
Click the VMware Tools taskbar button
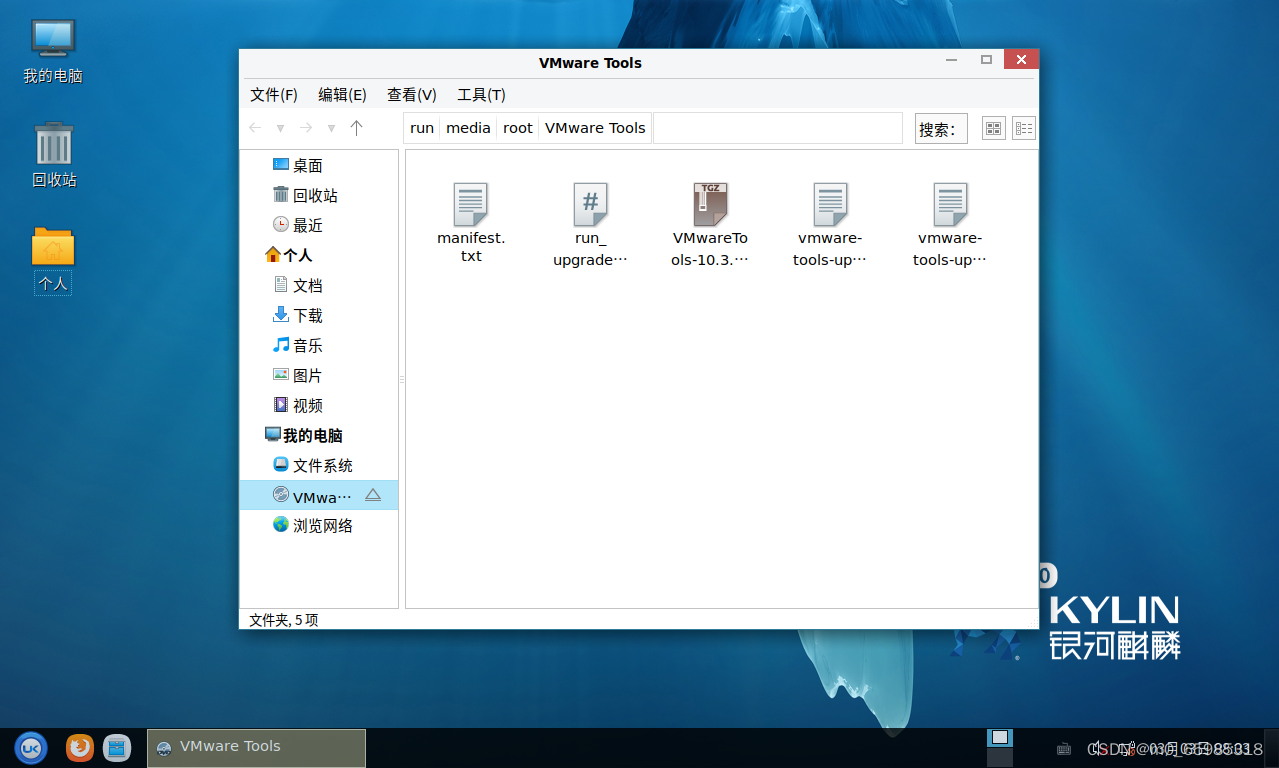point(256,747)
